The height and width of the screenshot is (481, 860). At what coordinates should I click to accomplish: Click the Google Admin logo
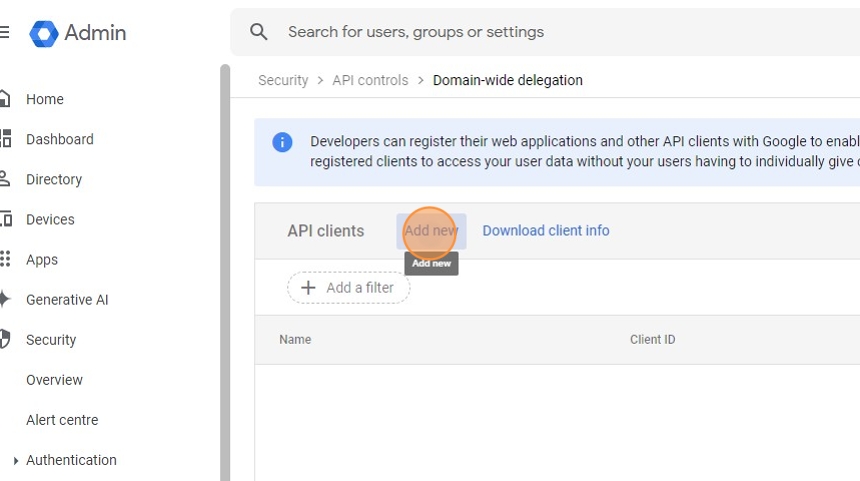pyautogui.click(x=45, y=33)
